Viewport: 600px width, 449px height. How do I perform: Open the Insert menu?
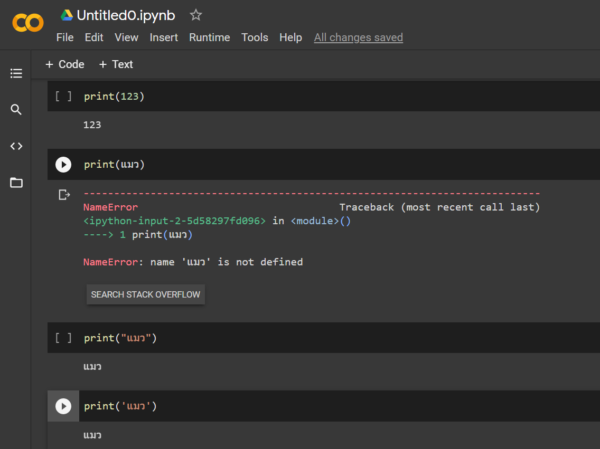[x=163, y=38]
